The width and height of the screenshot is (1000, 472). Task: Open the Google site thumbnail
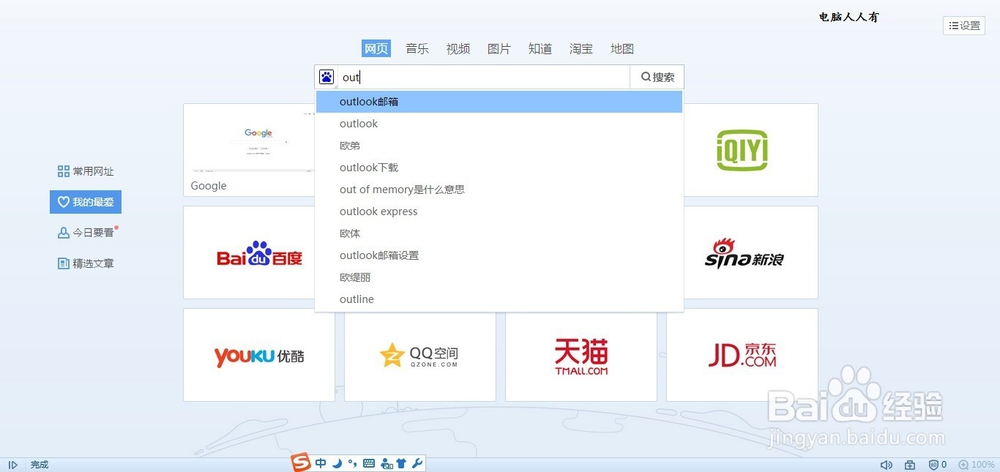[x=250, y=150]
